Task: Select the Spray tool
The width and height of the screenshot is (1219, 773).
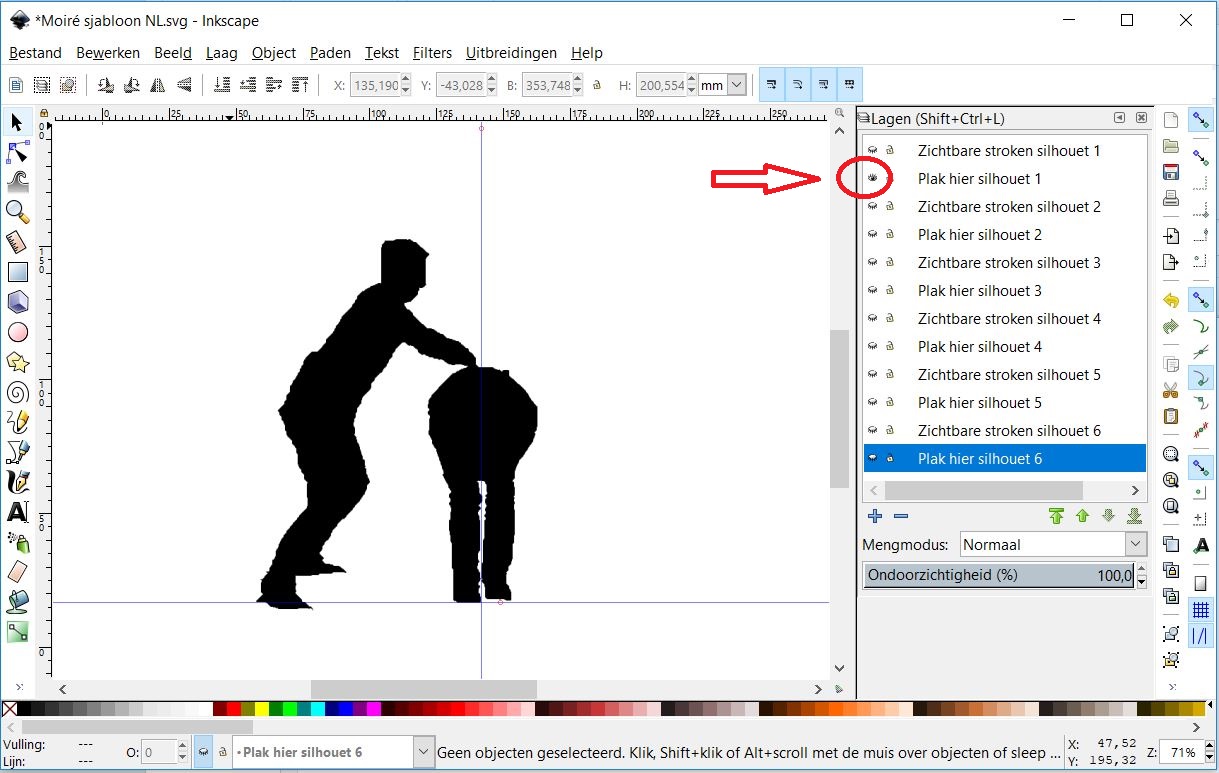Action: point(18,542)
